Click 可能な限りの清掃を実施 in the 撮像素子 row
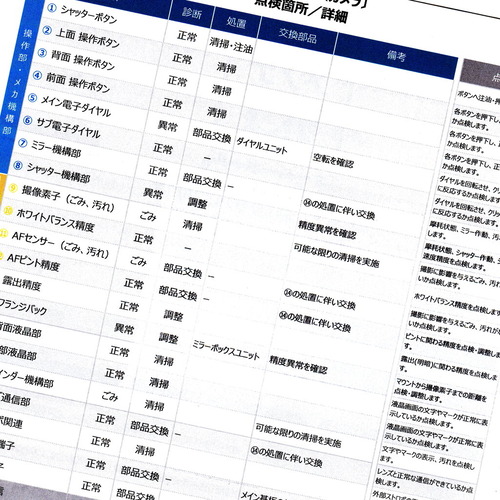The image size is (500, 500). click(x=336, y=255)
